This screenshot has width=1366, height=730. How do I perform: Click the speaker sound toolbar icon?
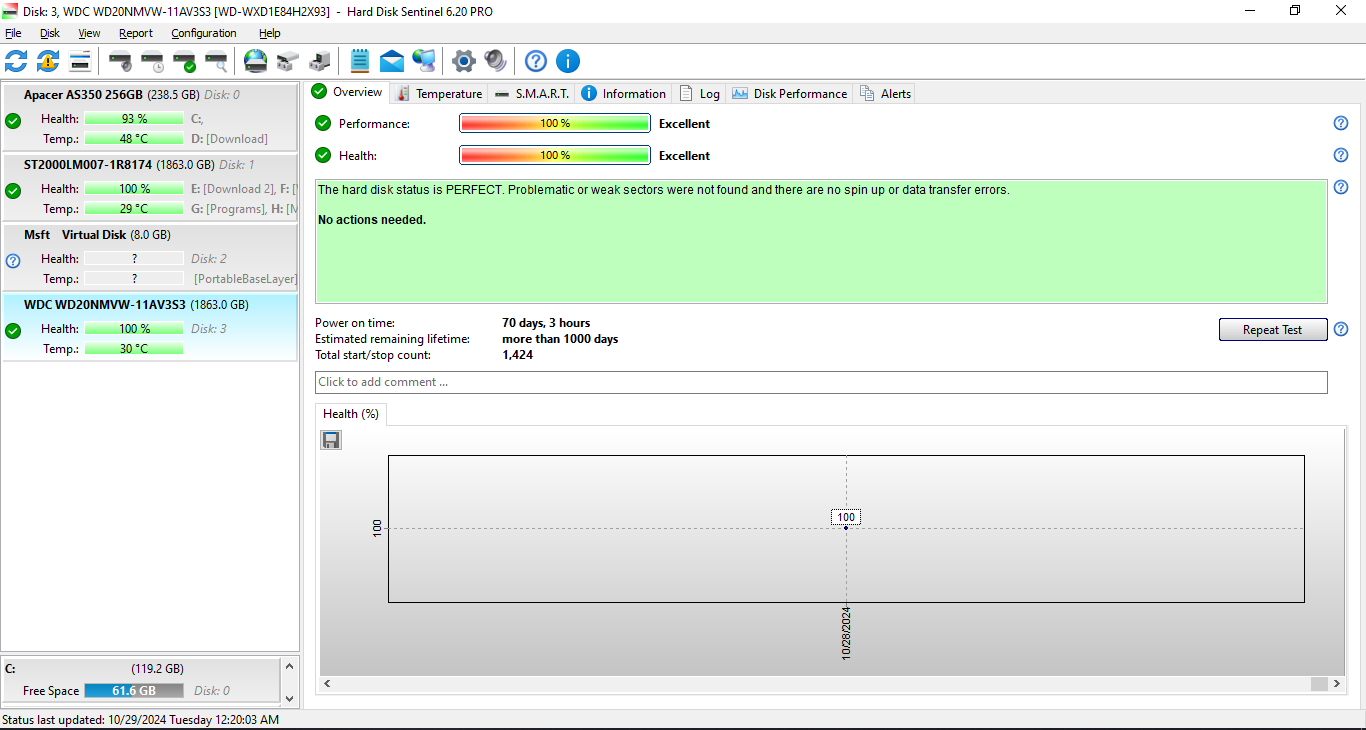click(x=496, y=61)
